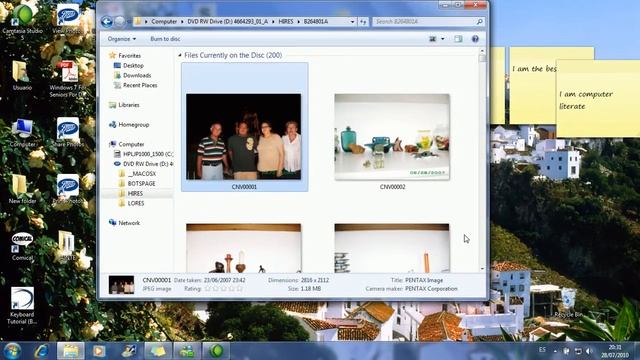Screen dimensions: 640x360
Task: Go back with the Explorer Back arrow
Action: point(107,21)
